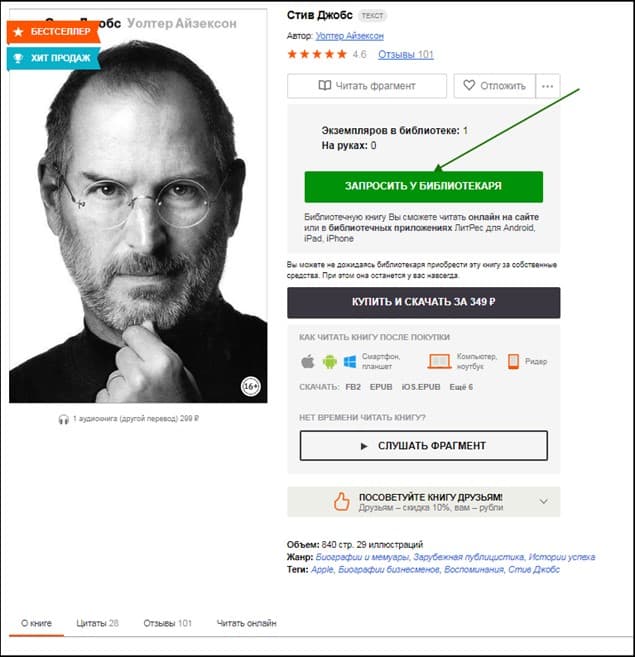Click the headphones audiobook icon

coord(63,419)
